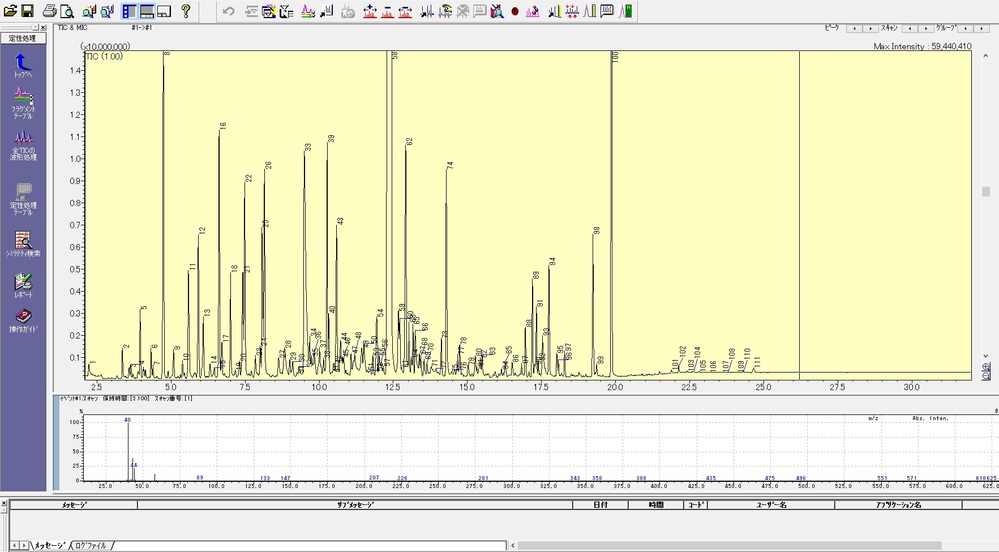This screenshot has height=552, width=999.
Task: Click 日付 date column header
Action: [600, 505]
